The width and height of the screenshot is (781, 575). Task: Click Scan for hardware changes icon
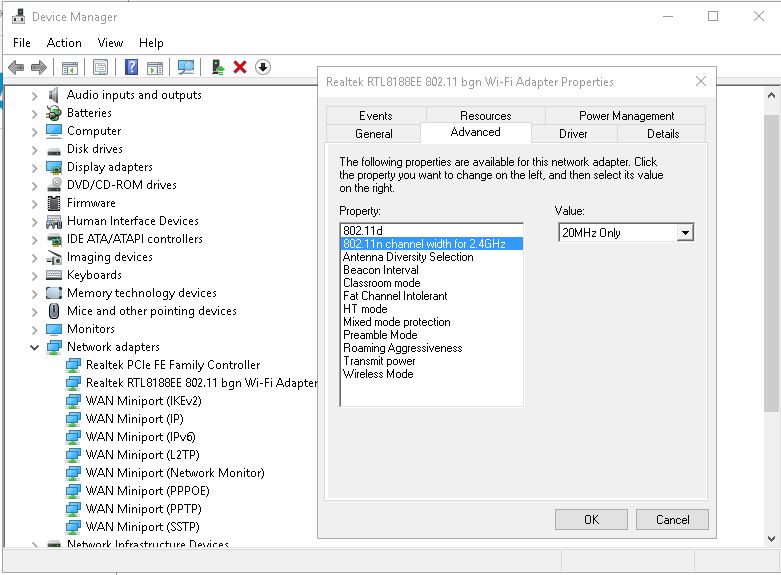click(x=186, y=67)
